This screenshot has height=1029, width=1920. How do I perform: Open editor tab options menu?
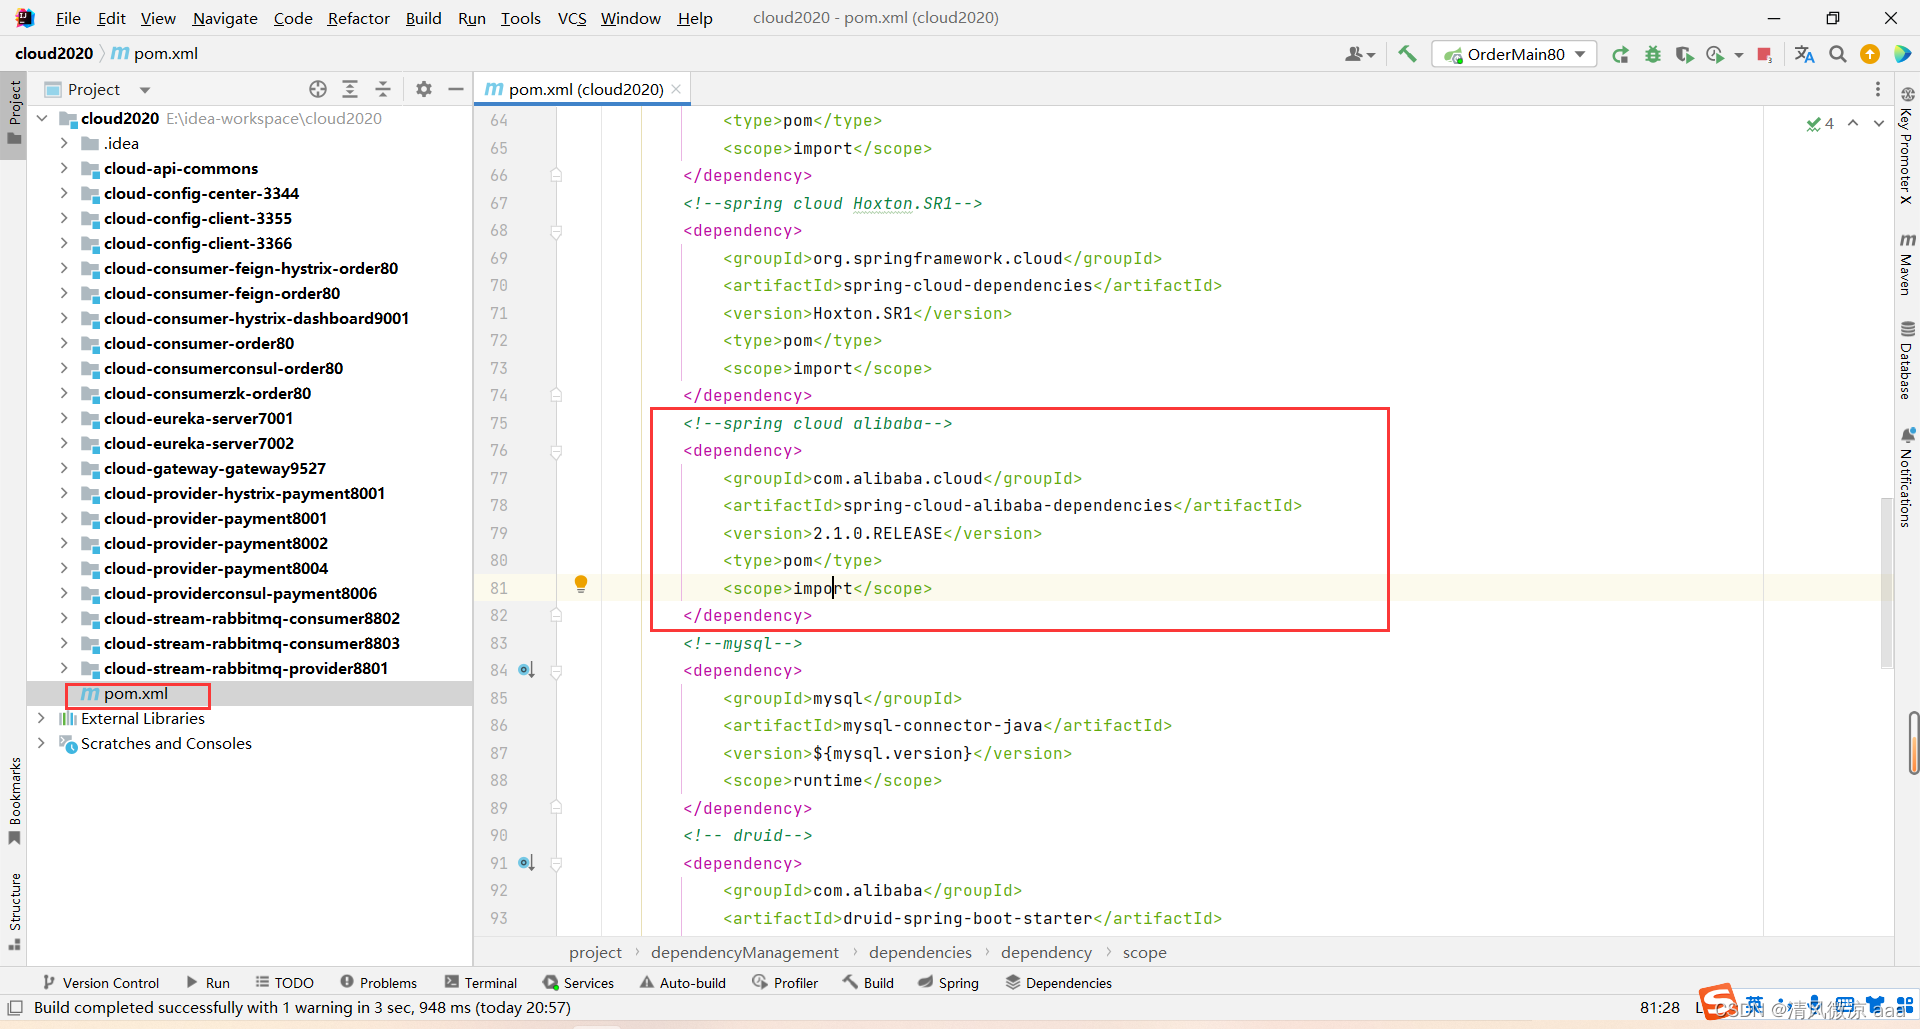(1878, 89)
